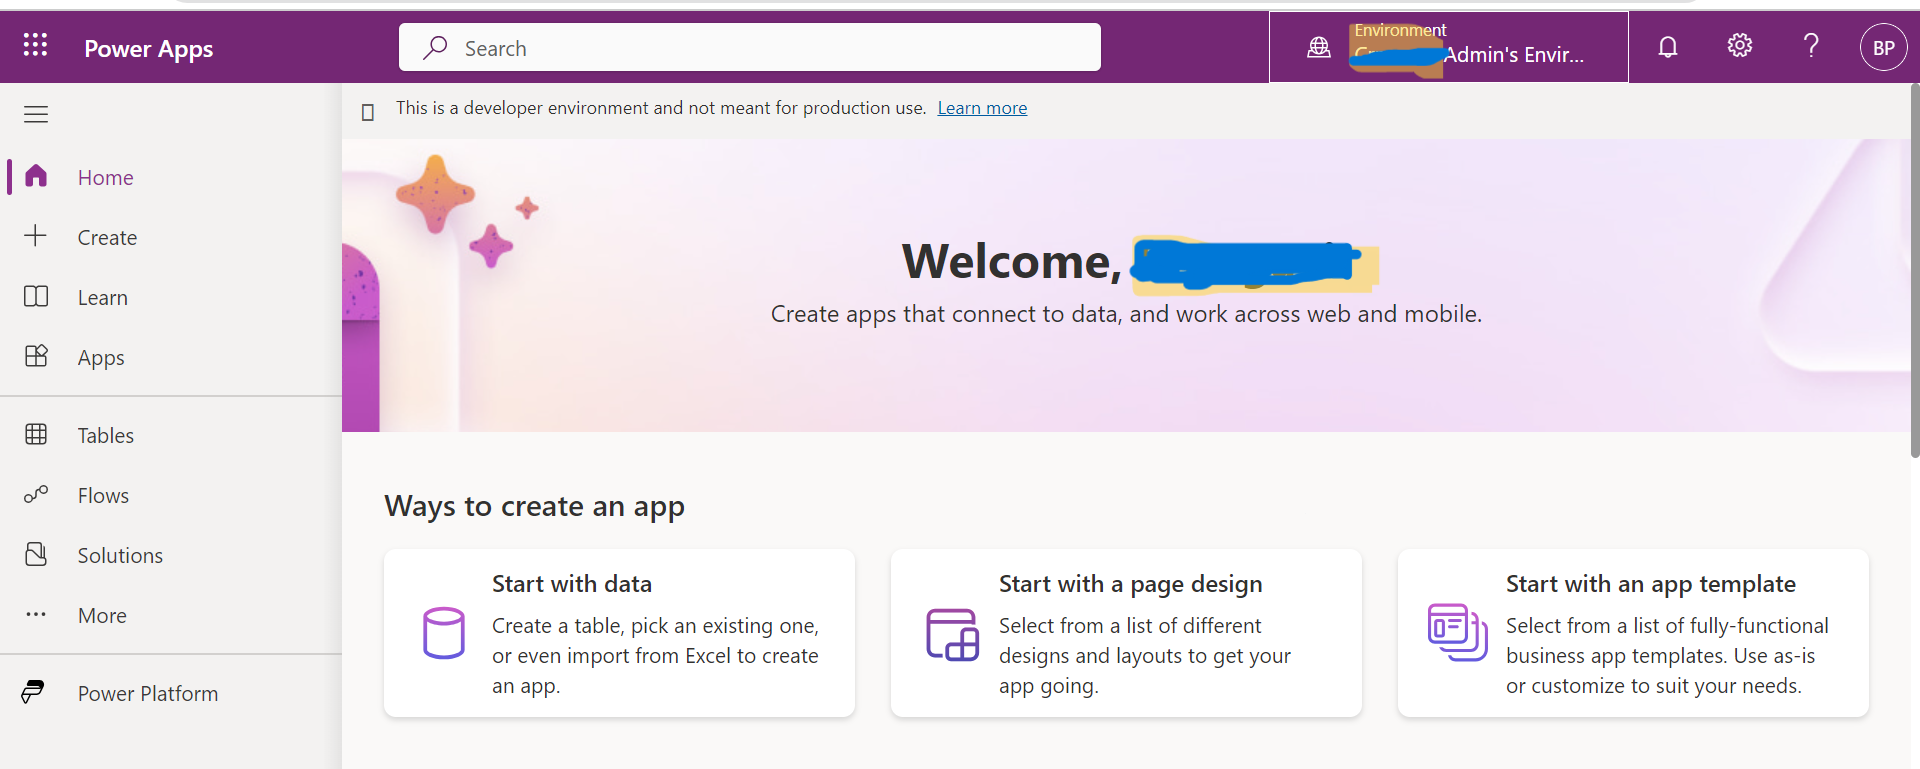Screen dimensions: 1920x769
Task: Click the Create plus icon
Action: (x=36, y=236)
